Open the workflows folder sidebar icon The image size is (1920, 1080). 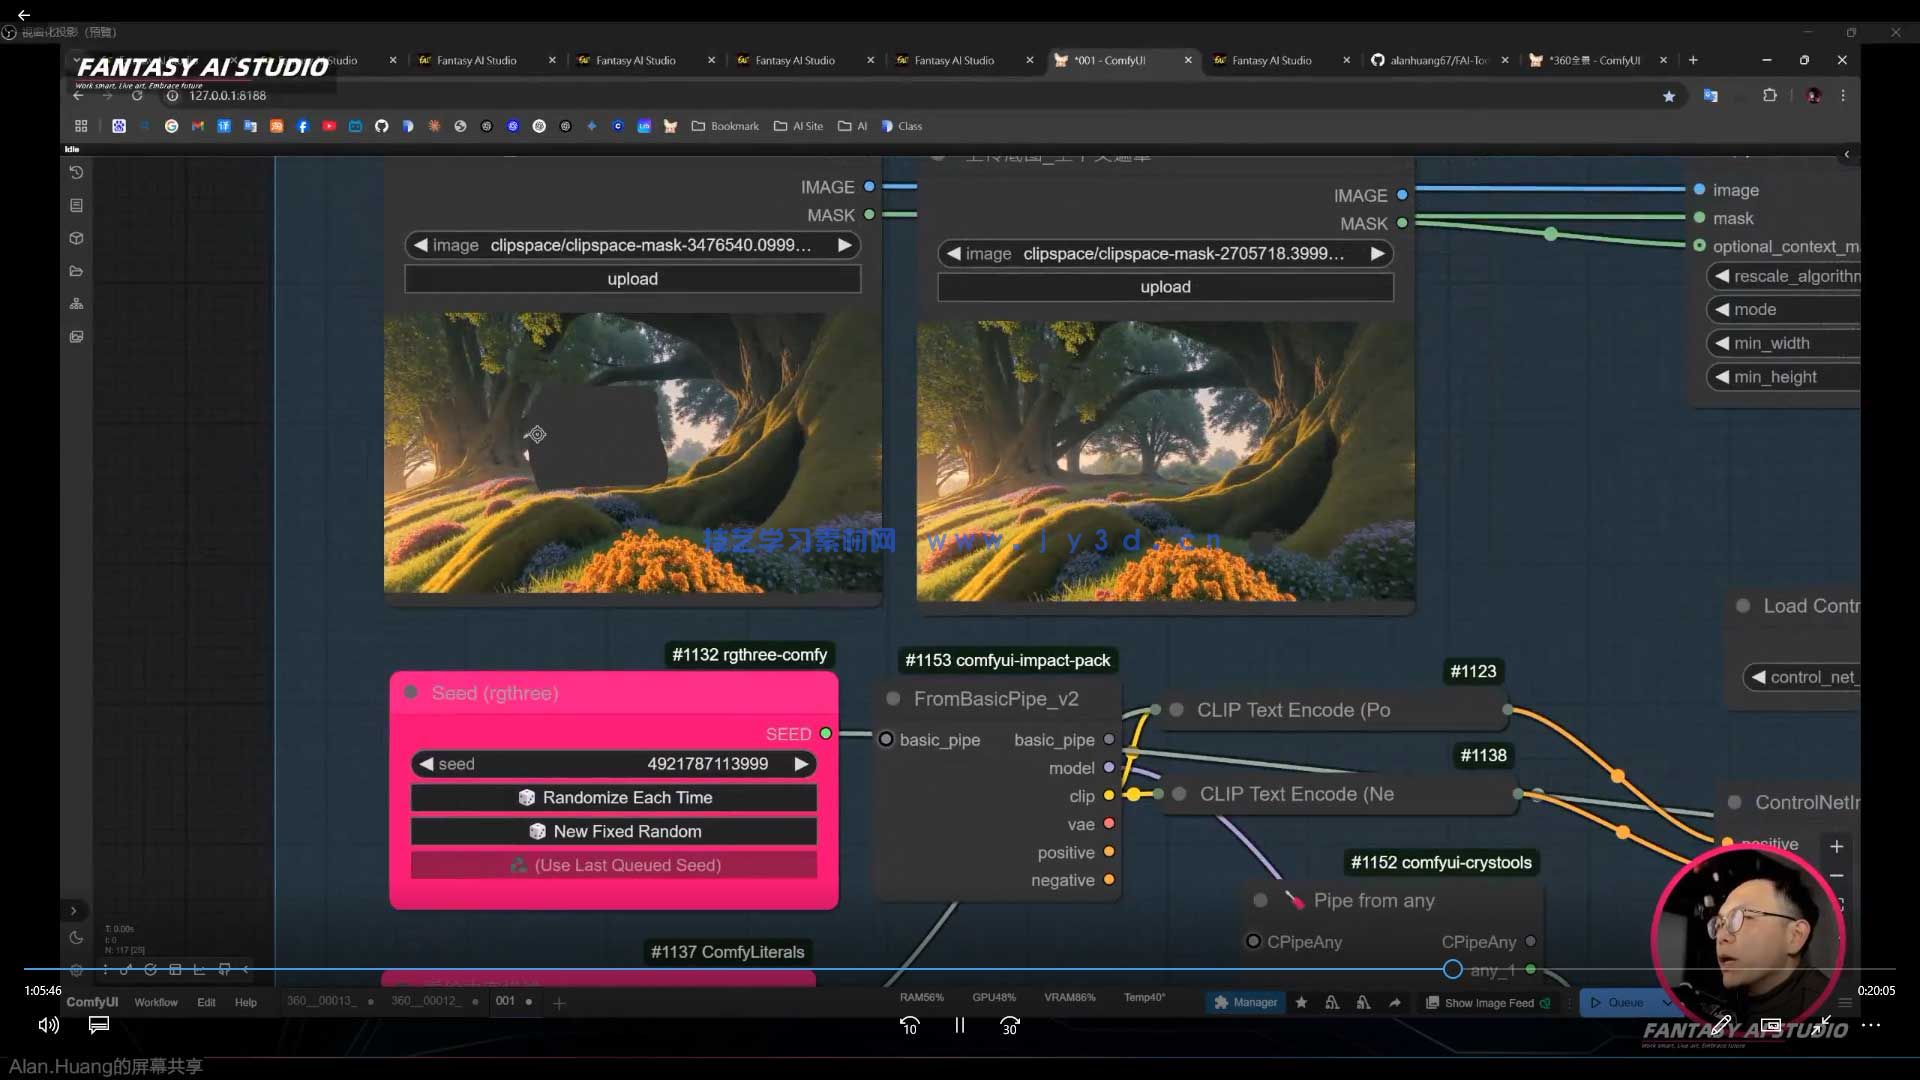pyautogui.click(x=76, y=271)
